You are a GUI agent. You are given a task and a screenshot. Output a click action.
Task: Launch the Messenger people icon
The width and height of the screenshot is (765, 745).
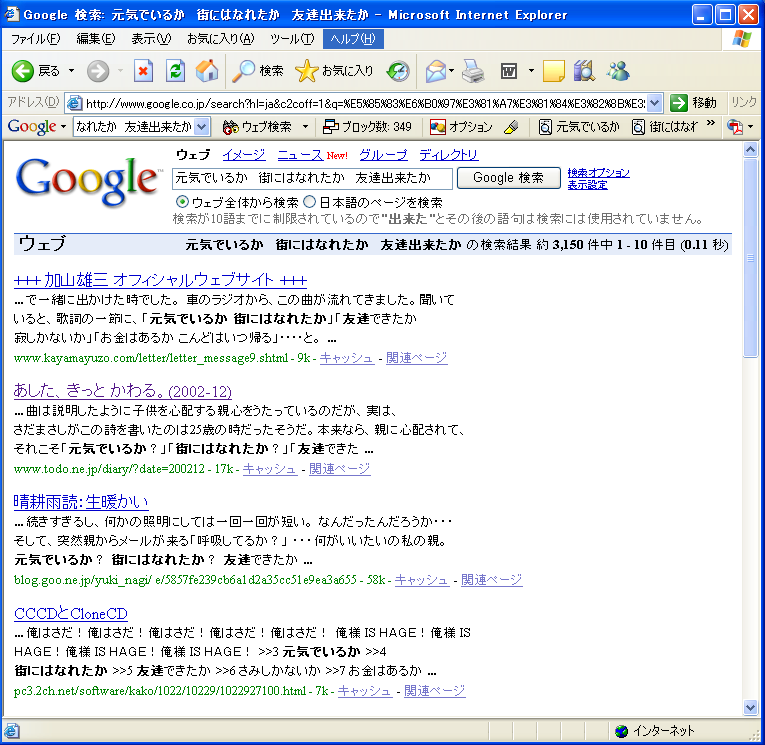(618, 71)
